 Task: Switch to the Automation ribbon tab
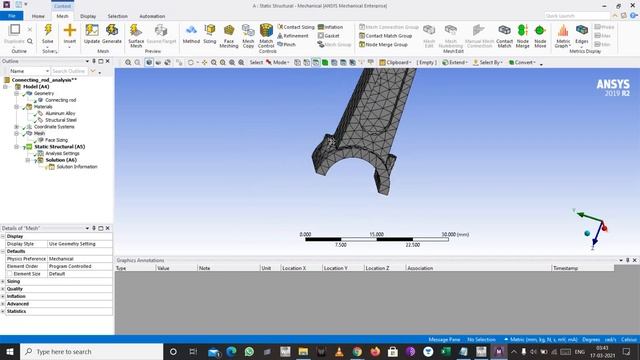(x=152, y=16)
